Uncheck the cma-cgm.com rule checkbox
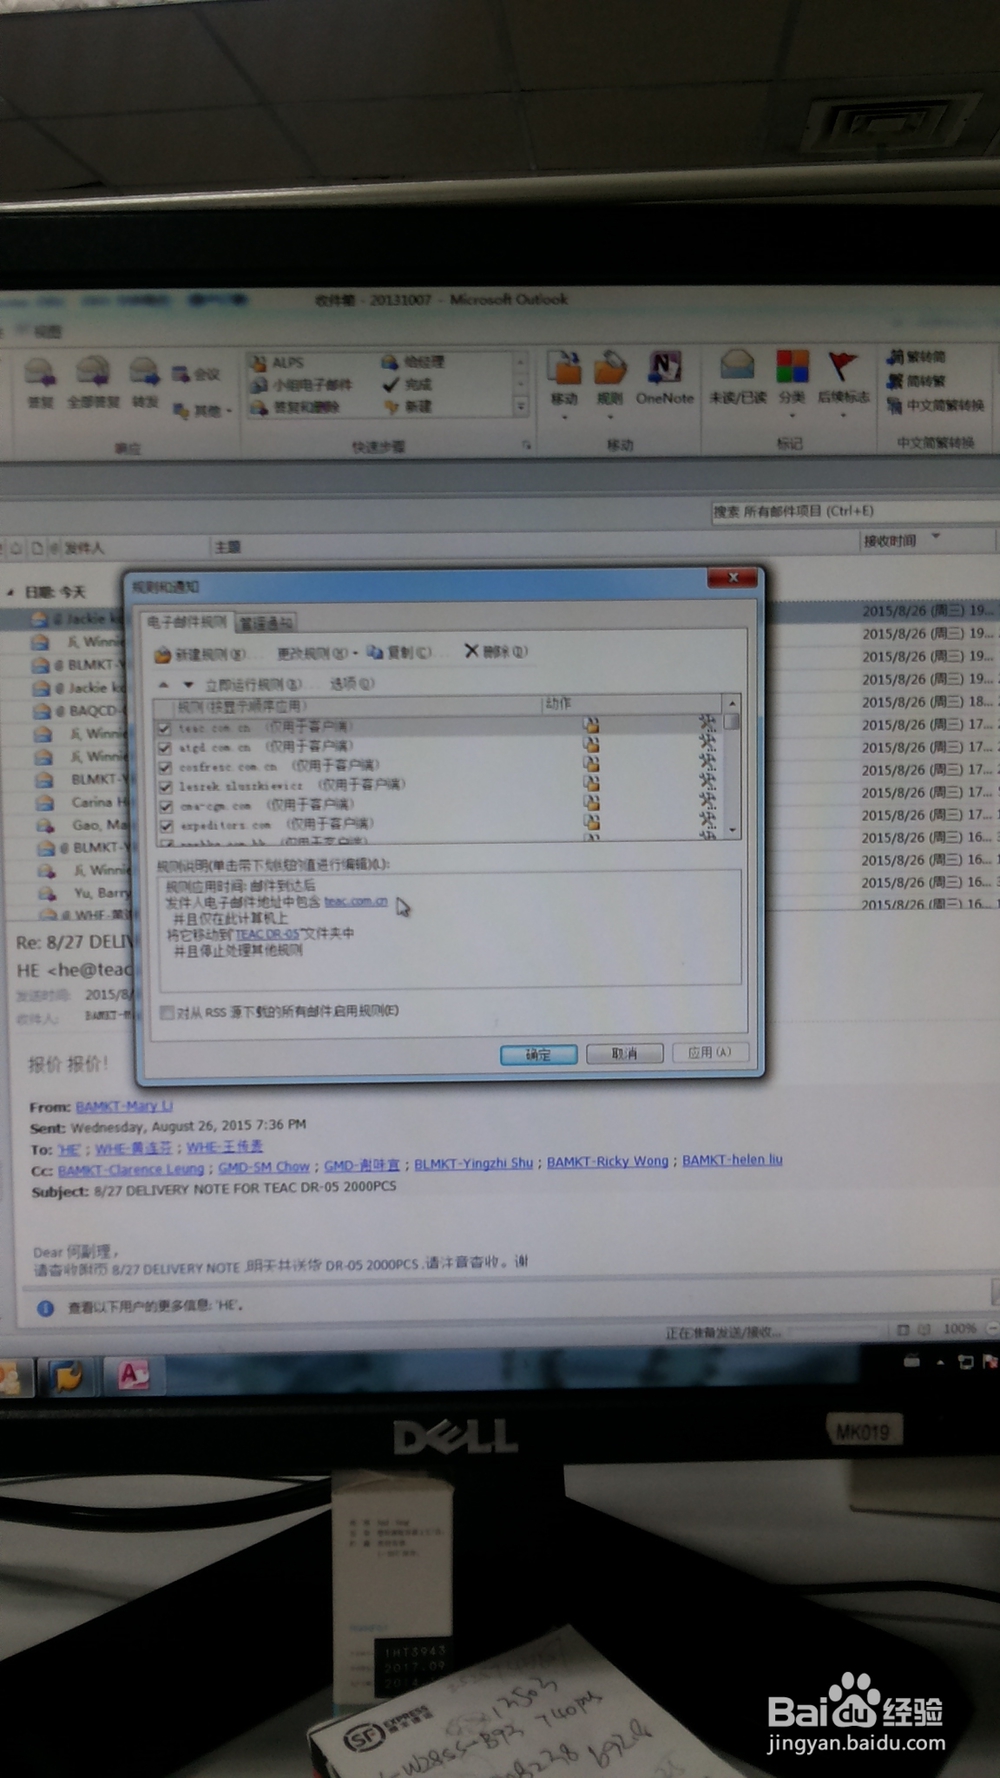 click(166, 806)
